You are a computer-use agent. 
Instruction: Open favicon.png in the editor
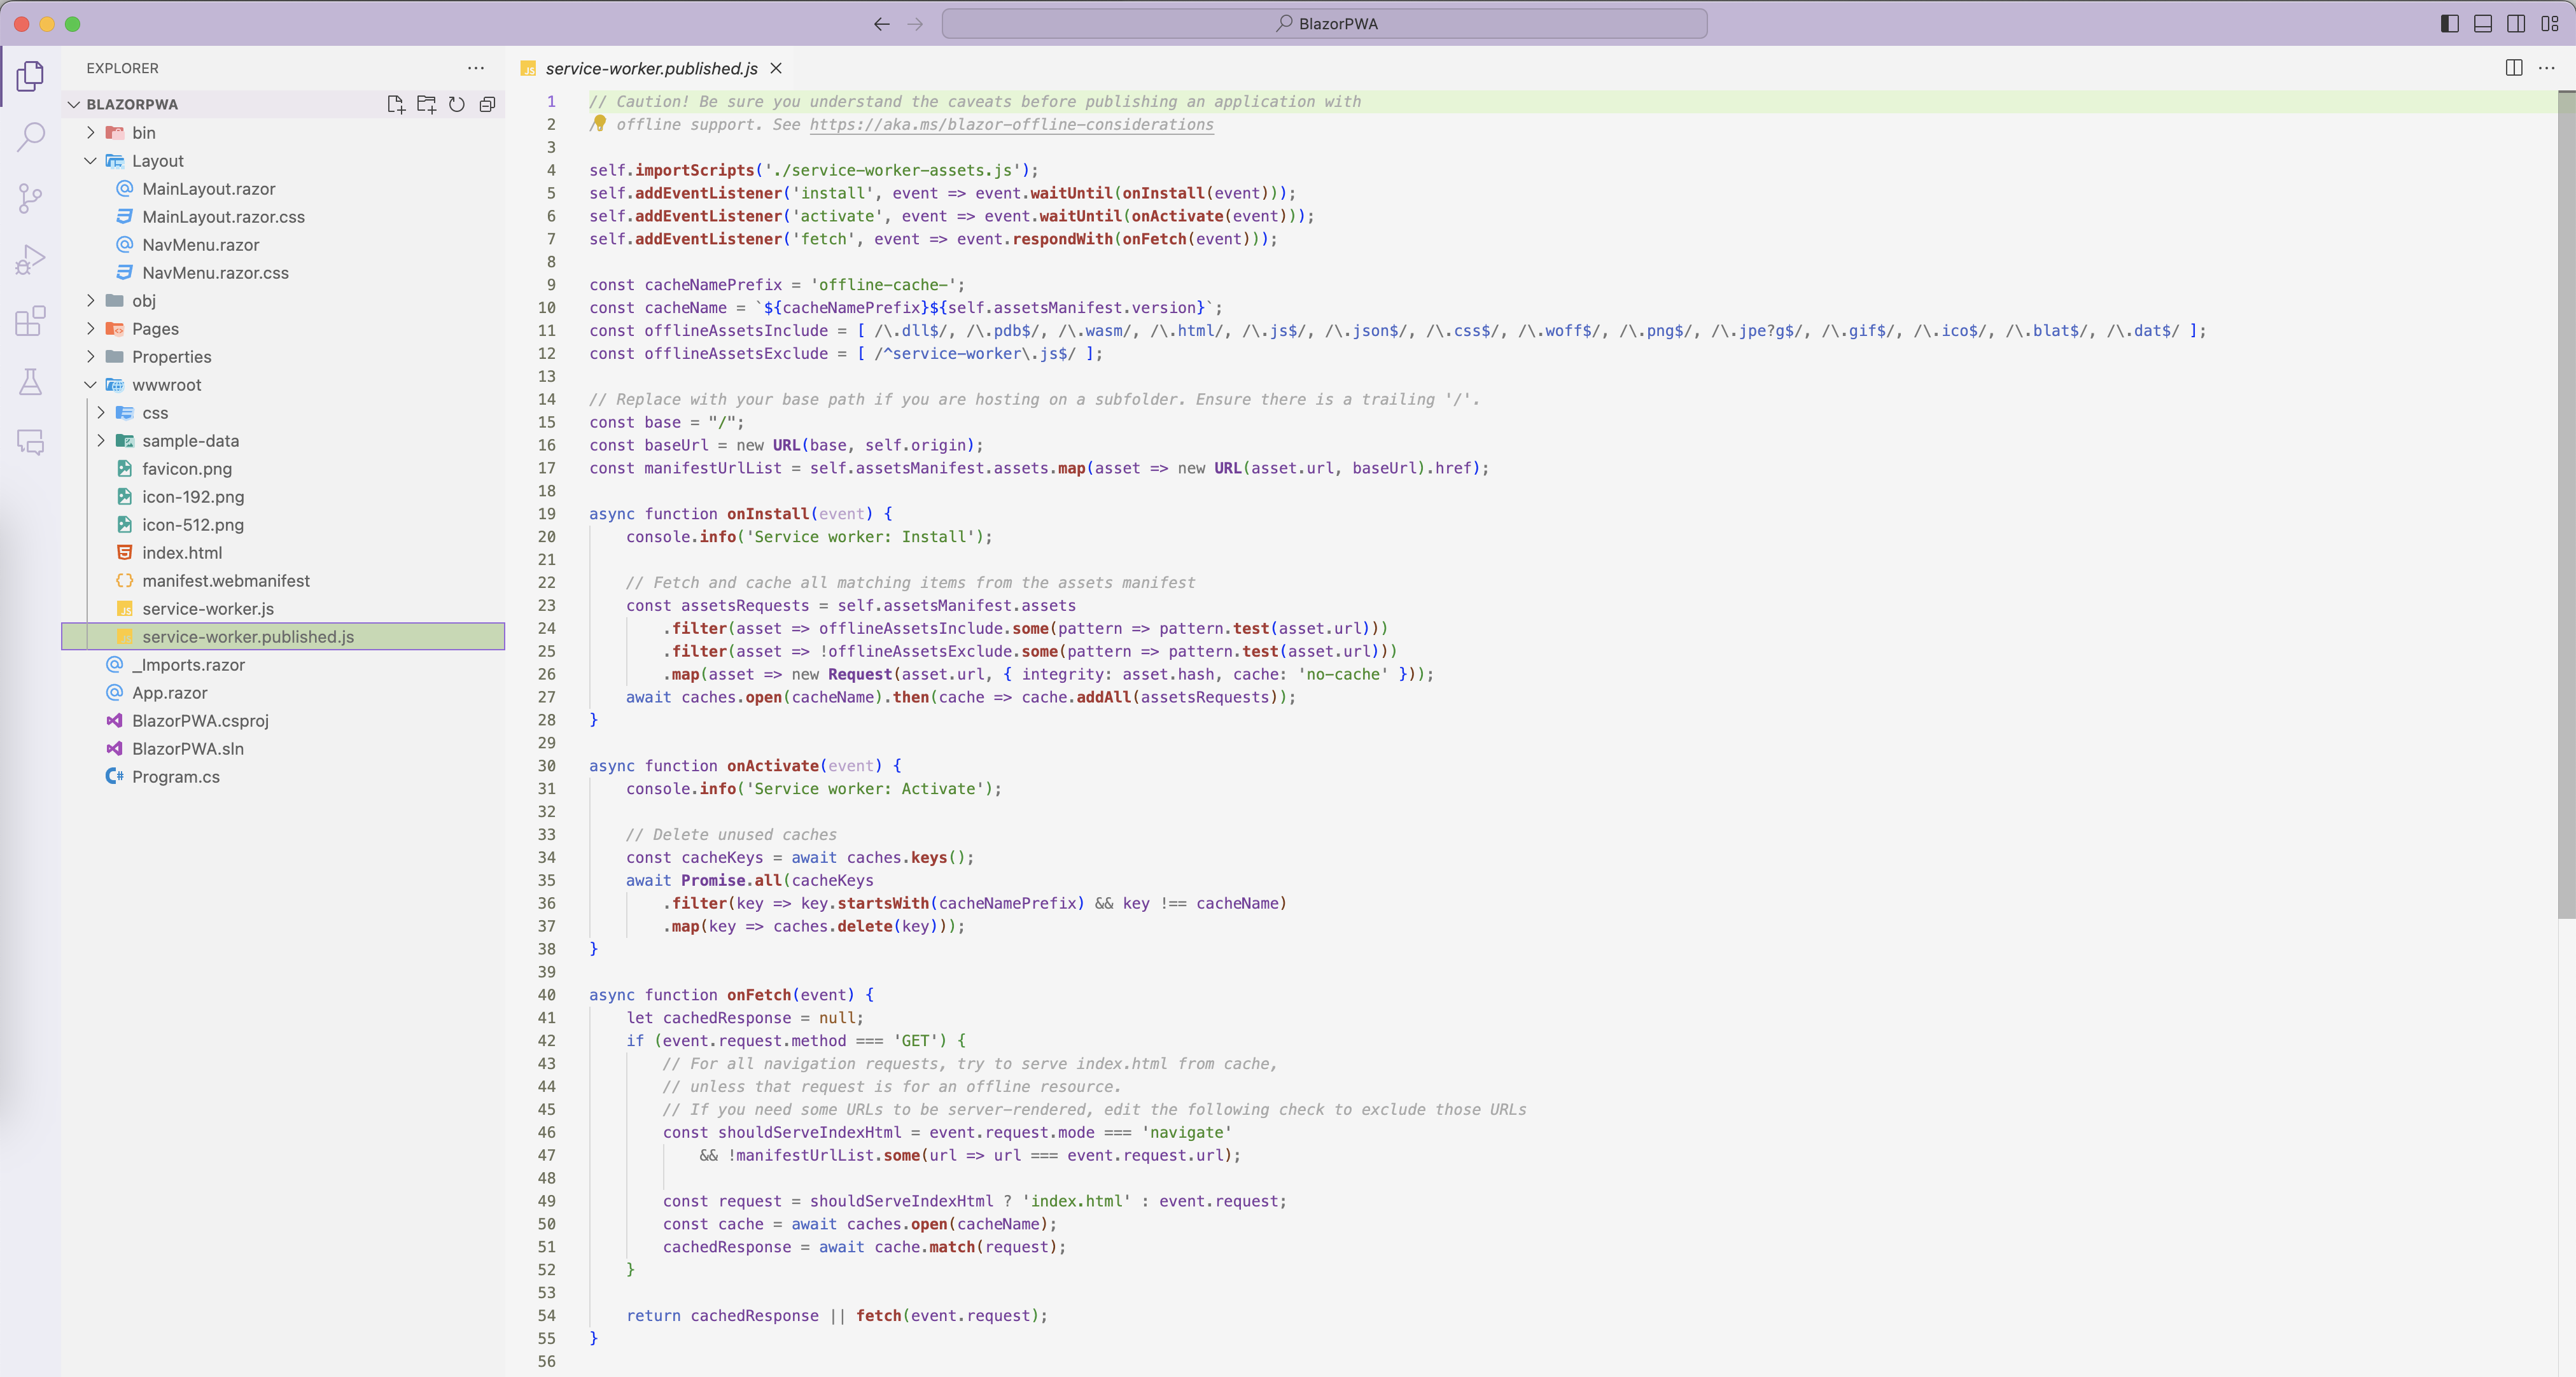tap(283, 468)
